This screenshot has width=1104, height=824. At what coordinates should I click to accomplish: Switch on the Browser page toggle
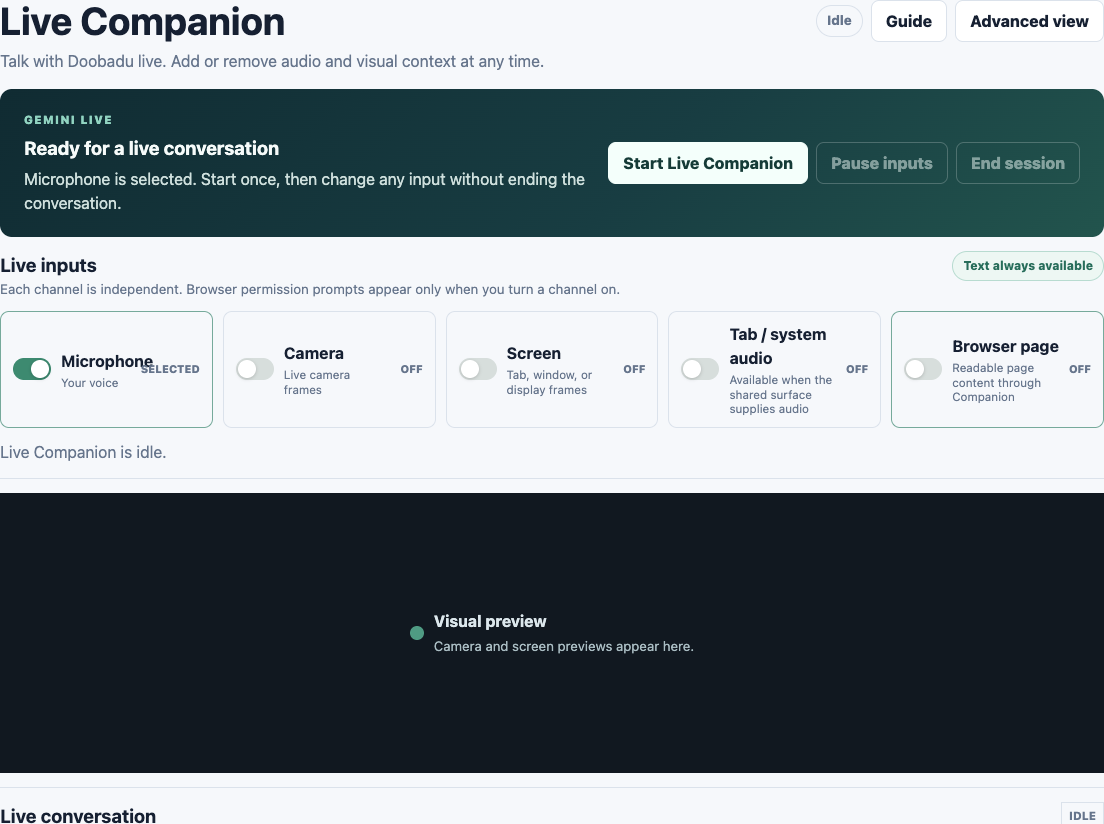point(922,369)
